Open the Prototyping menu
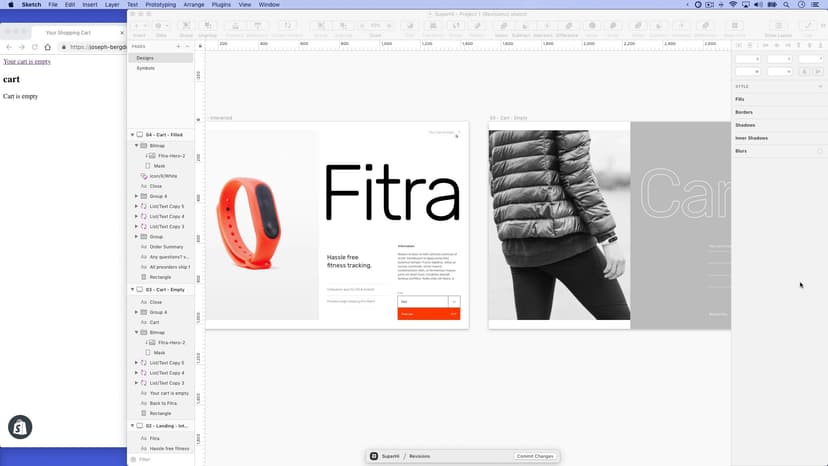Screen dimensions: 828x466 tap(160, 4)
